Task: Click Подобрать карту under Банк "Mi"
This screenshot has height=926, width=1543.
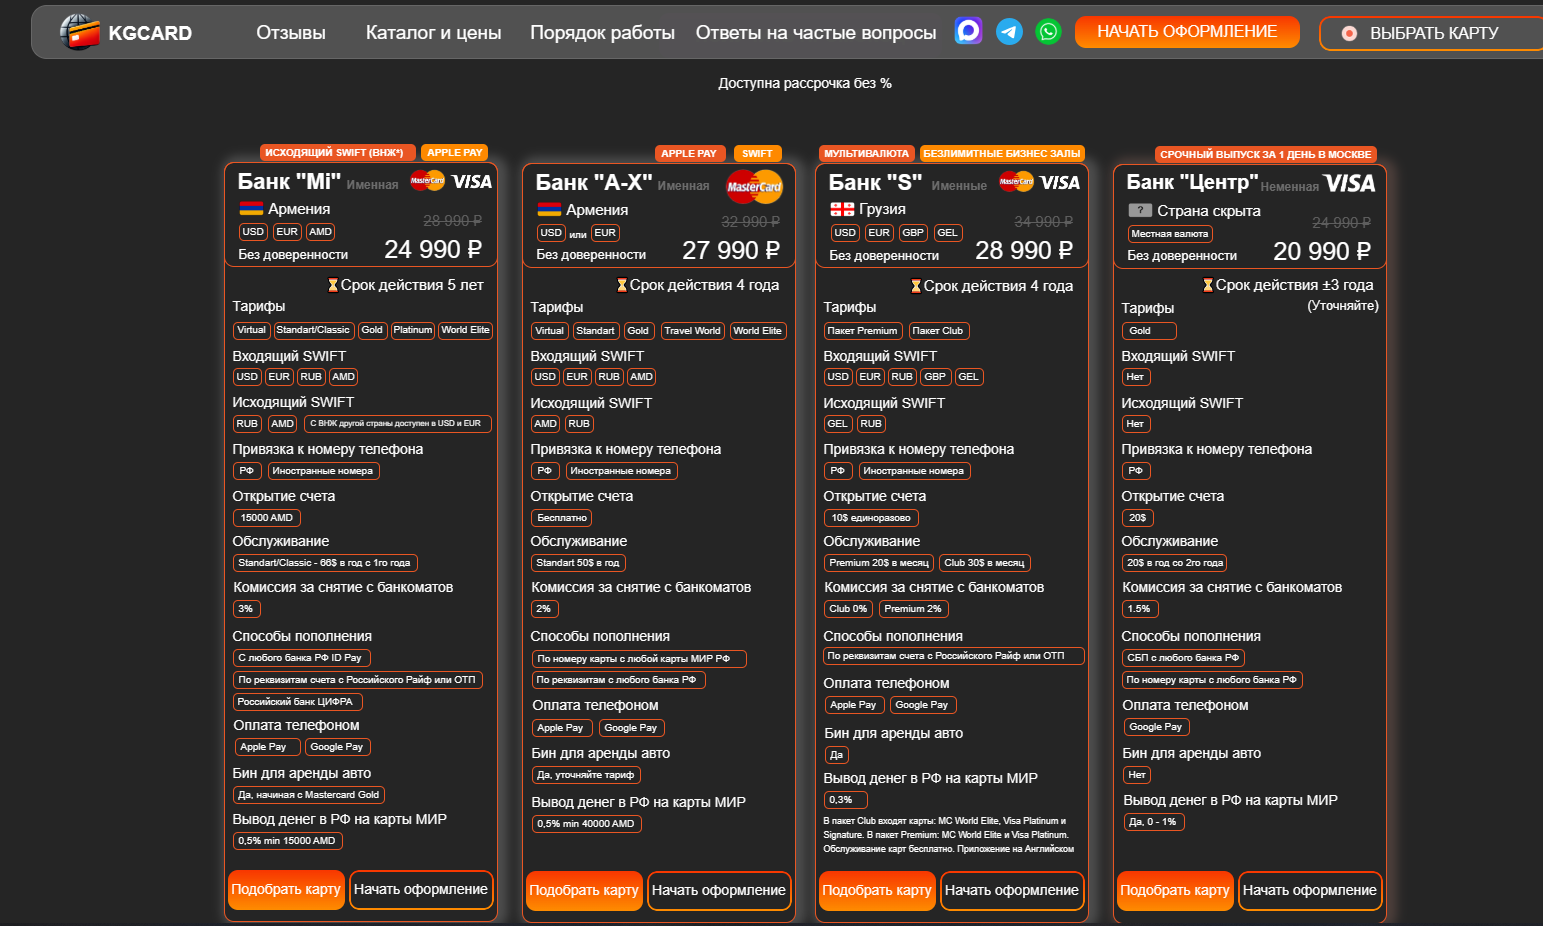Action: 286,889
